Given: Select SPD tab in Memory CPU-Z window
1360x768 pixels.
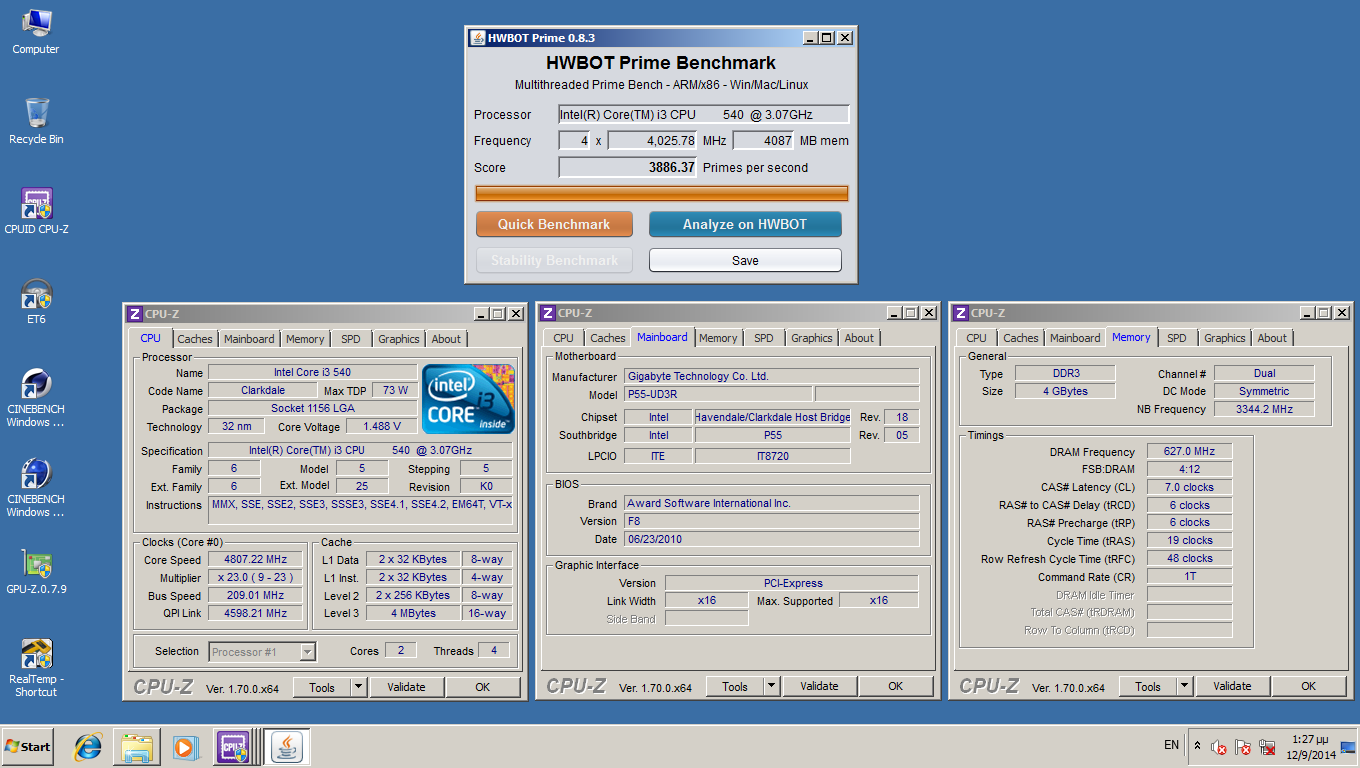Looking at the screenshot, I should (x=1177, y=338).
